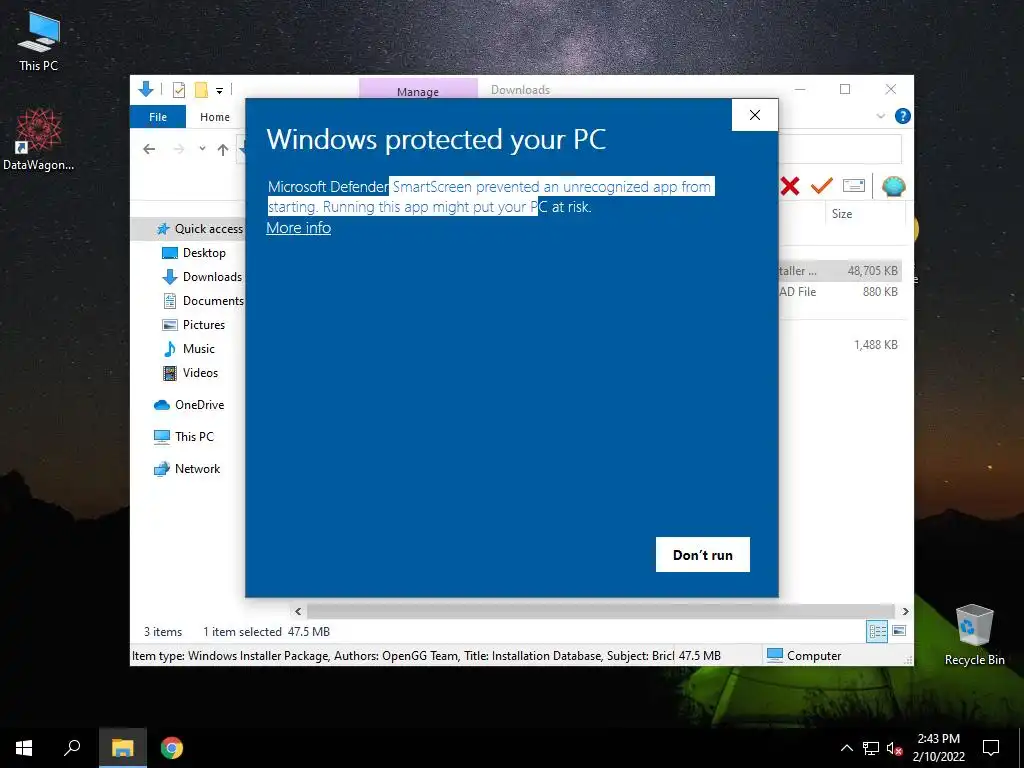Close the SmartScreen dialog with the X
The height and width of the screenshot is (768, 1024).
coord(755,115)
